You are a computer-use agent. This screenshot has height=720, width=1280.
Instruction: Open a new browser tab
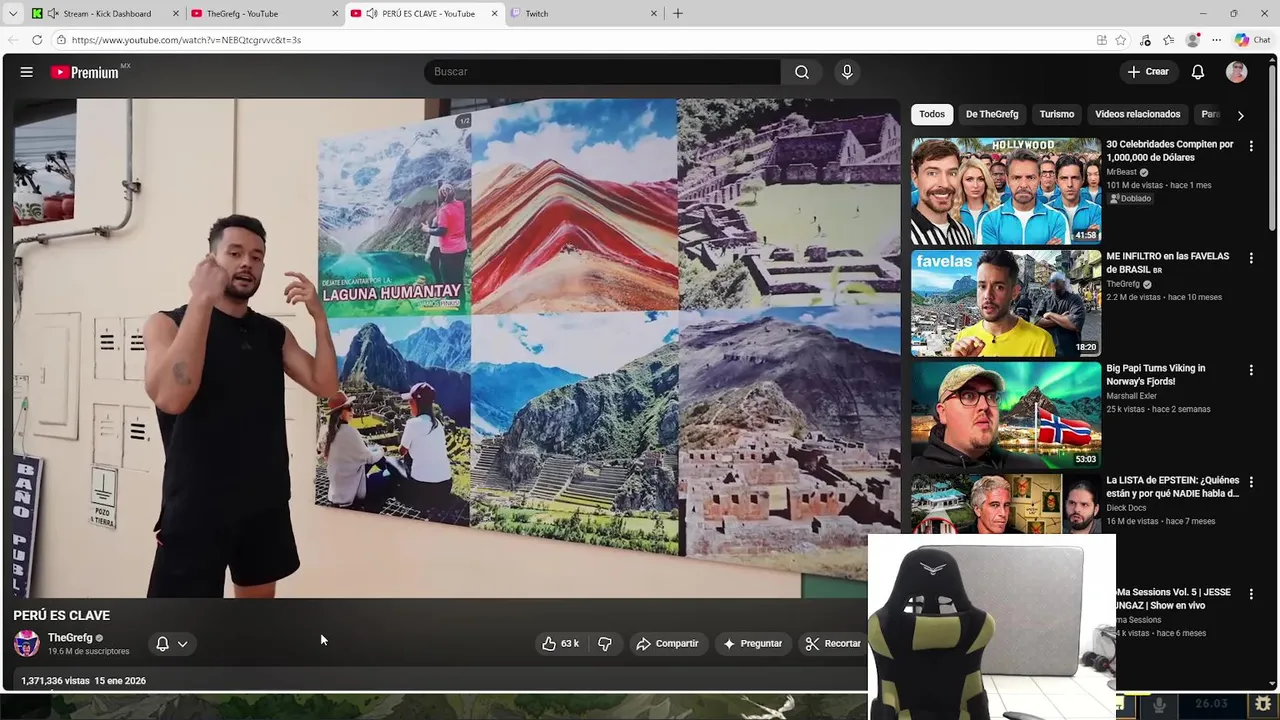click(678, 14)
